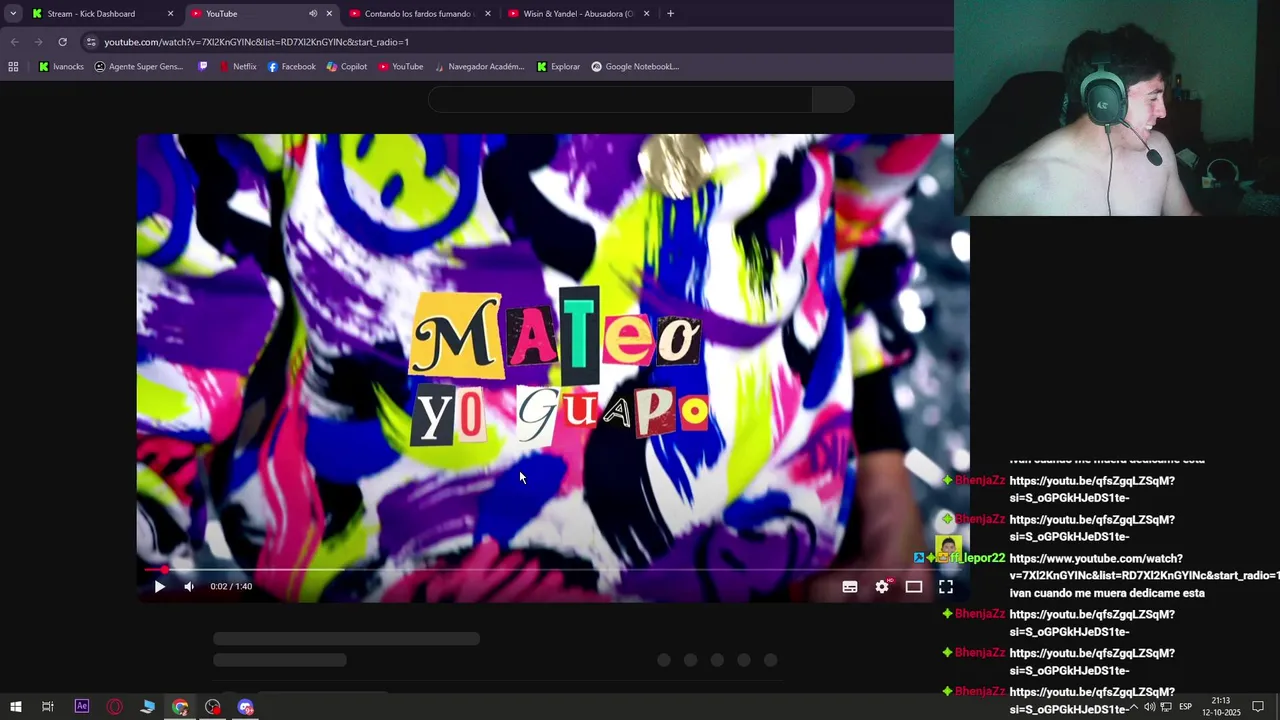Click the video time display 0:02 / 1:40
The height and width of the screenshot is (720, 1280).
coord(231,587)
